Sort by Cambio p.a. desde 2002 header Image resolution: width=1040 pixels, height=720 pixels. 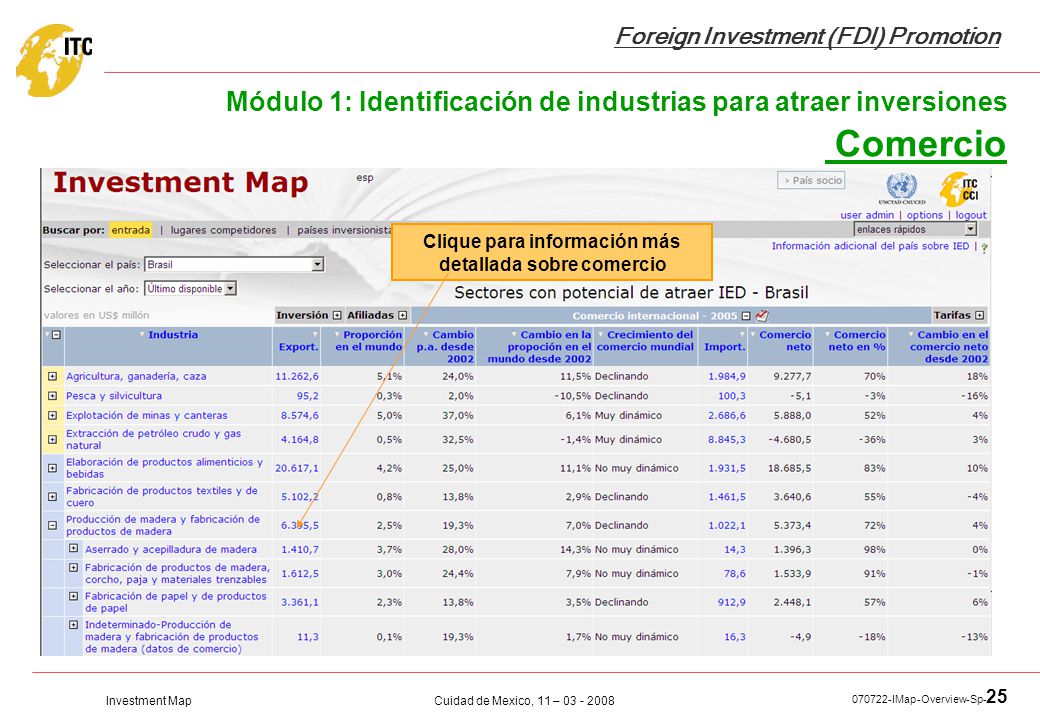tap(445, 347)
